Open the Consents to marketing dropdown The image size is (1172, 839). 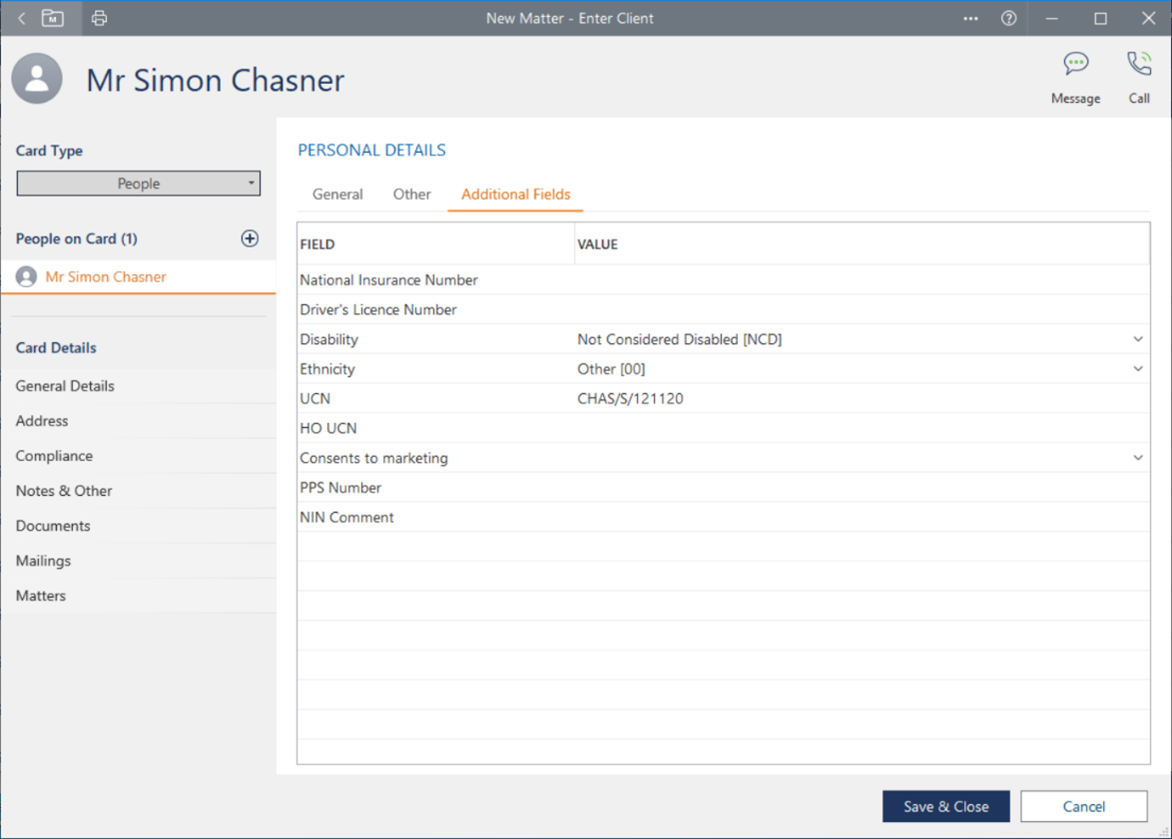click(1137, 458)
